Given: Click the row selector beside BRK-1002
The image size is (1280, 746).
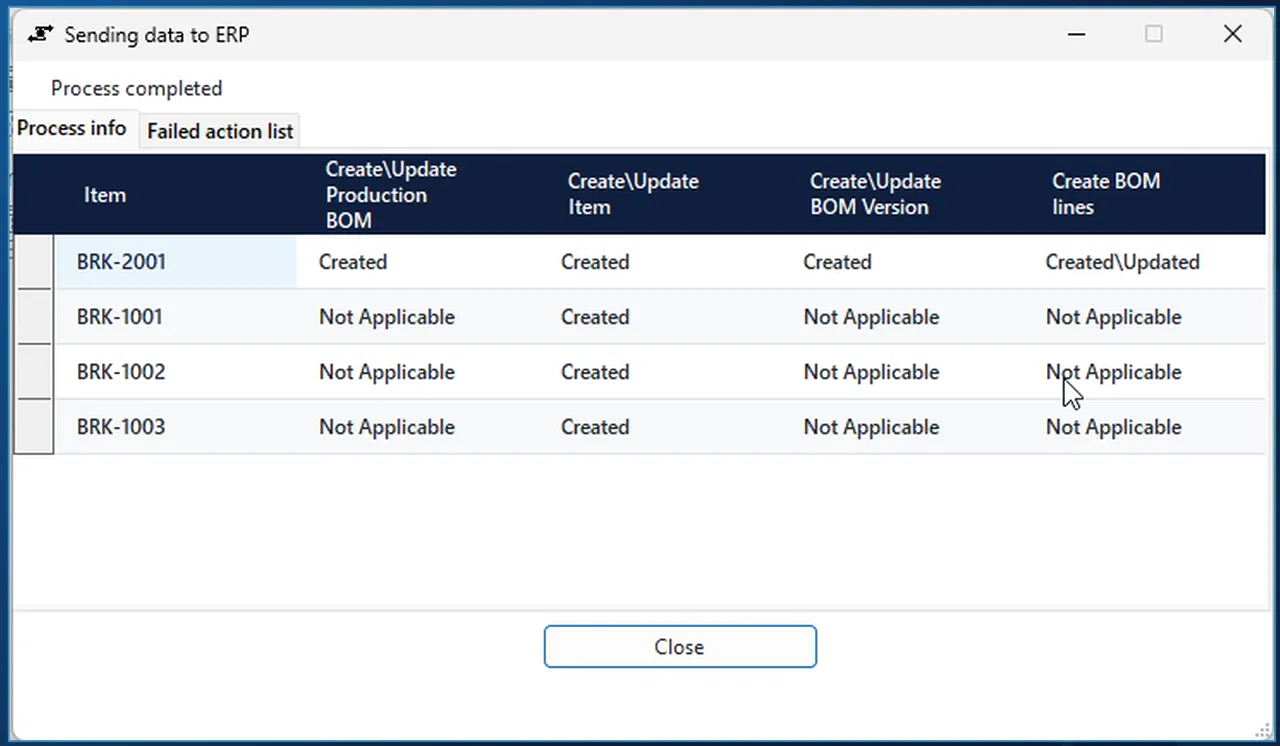Looking at the screenshot, I should coord(34,372).
